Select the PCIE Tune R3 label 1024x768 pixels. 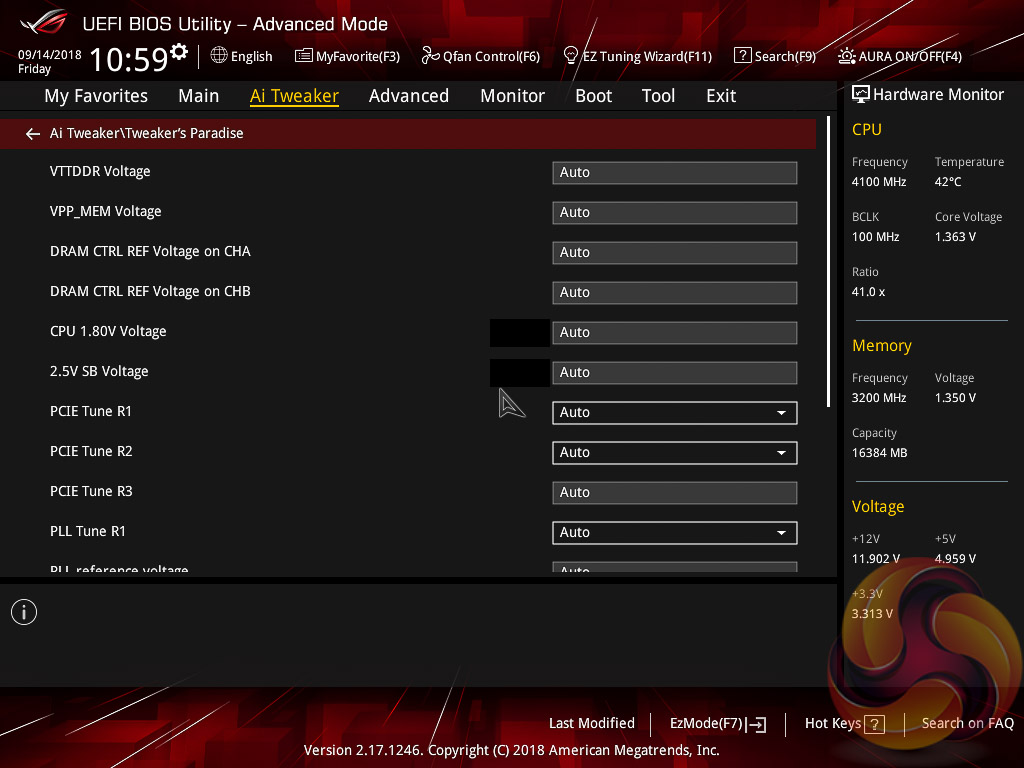coord(91,492)
